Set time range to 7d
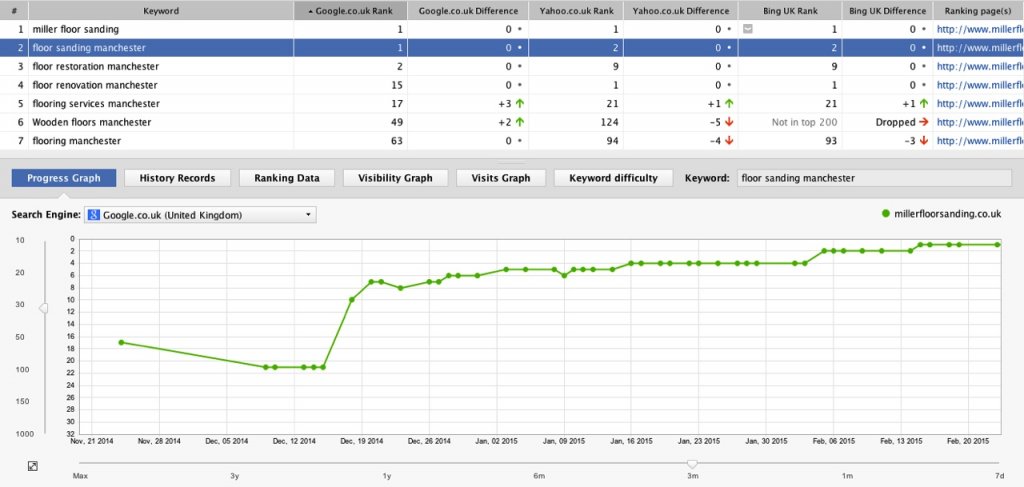The width and height of the screenshot is (1024, 487). pos(999,476)
